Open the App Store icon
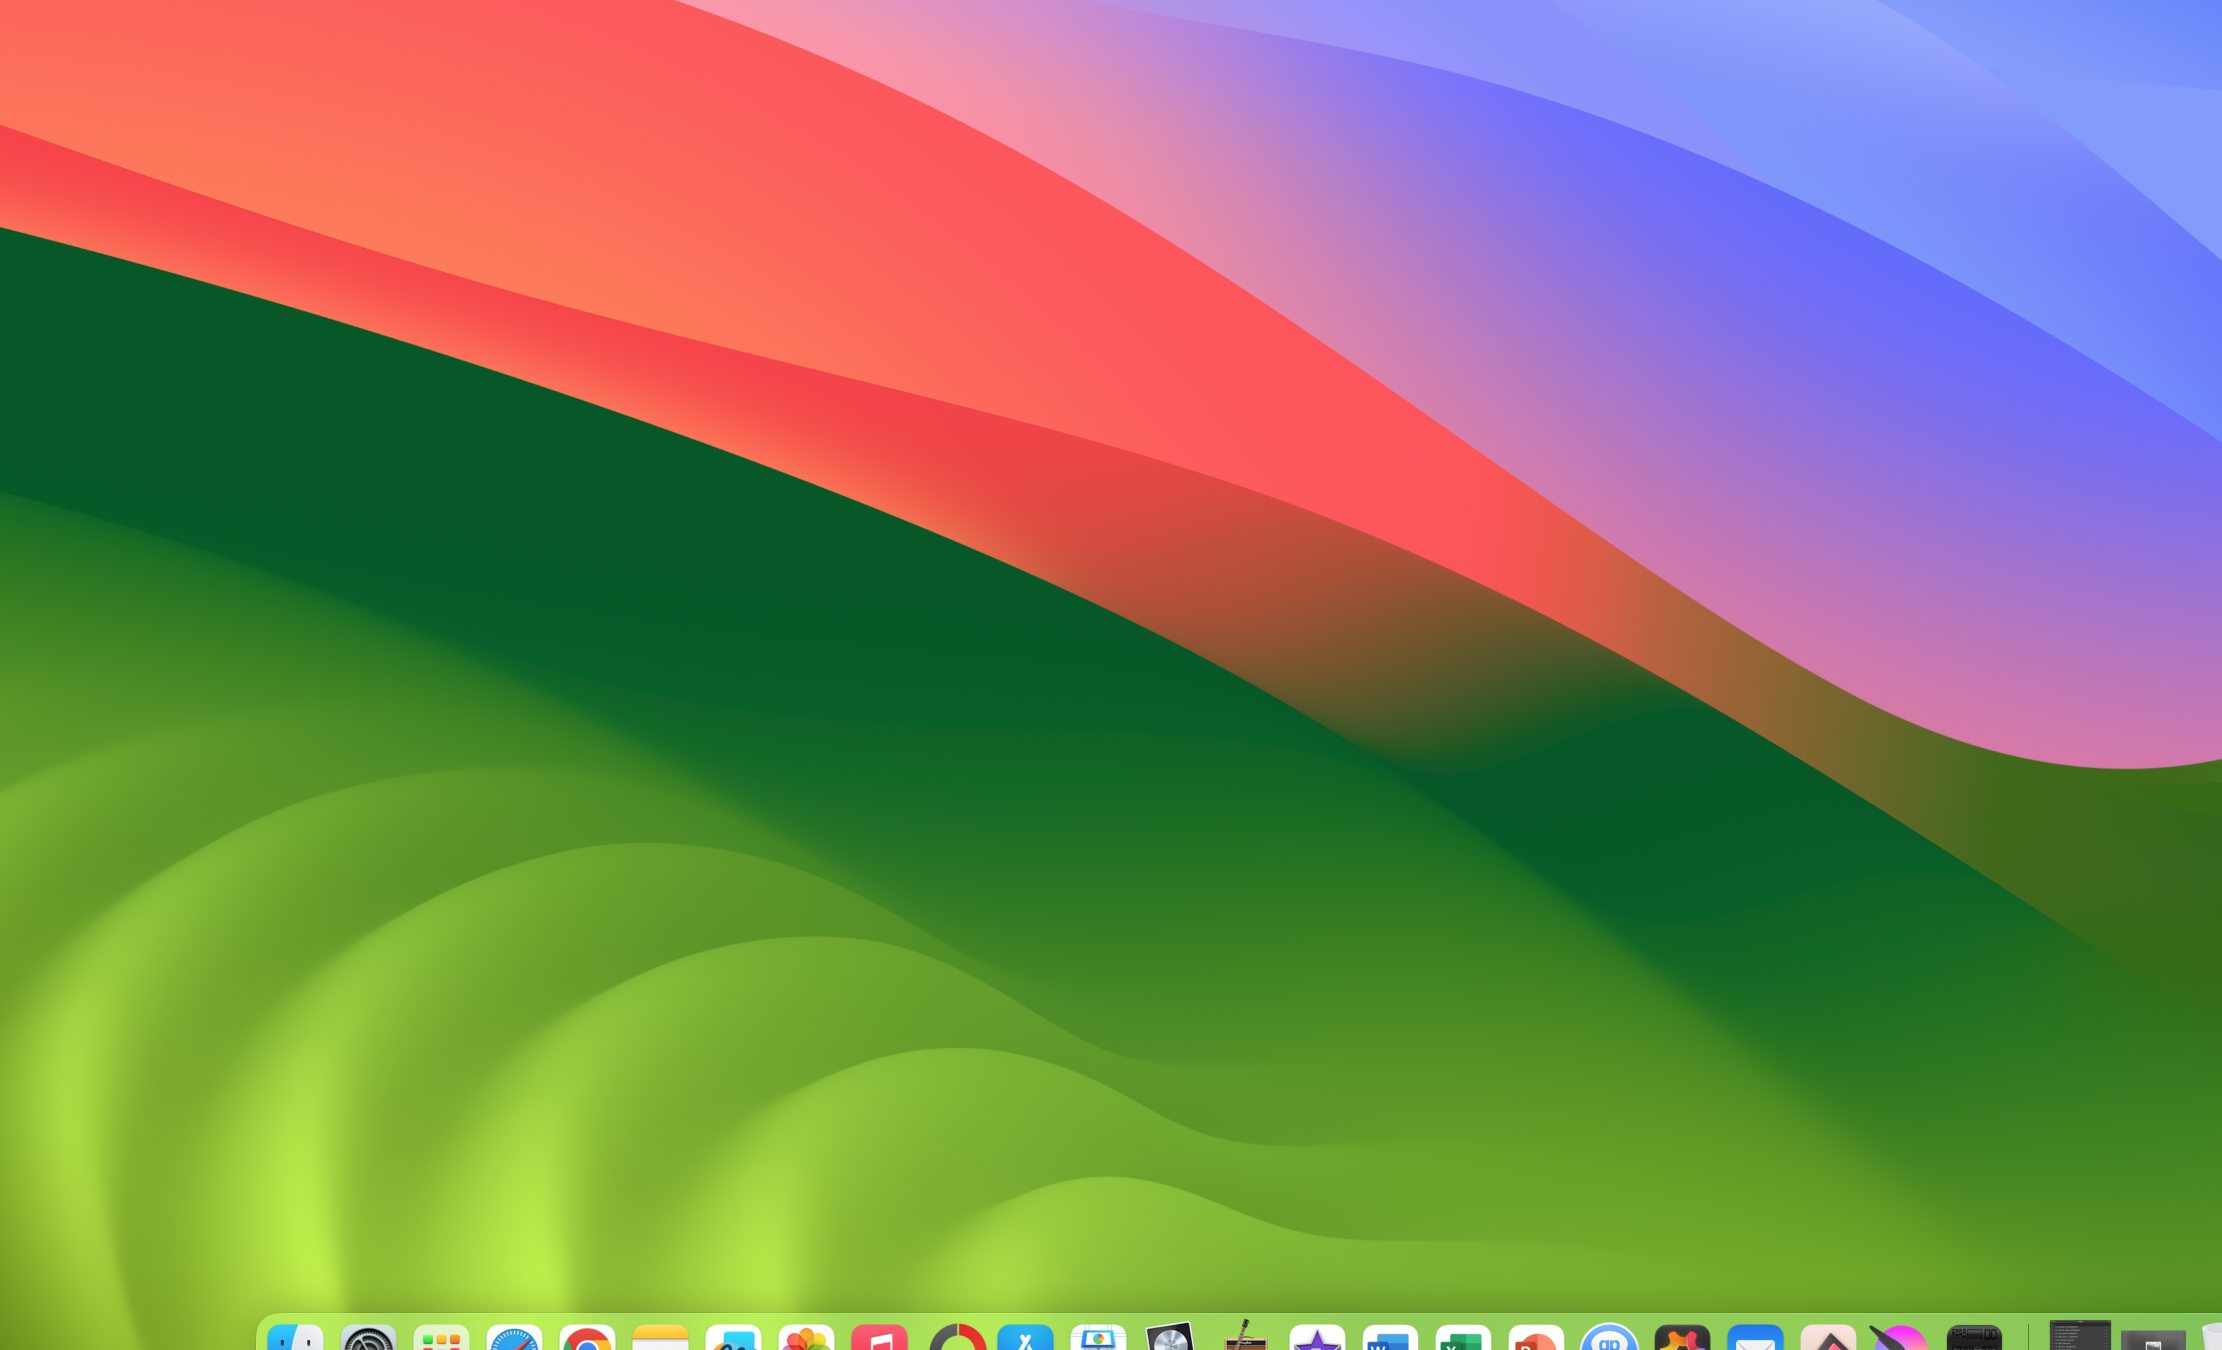This screenshot has width=2222, height=1350. [1025, 1338]
